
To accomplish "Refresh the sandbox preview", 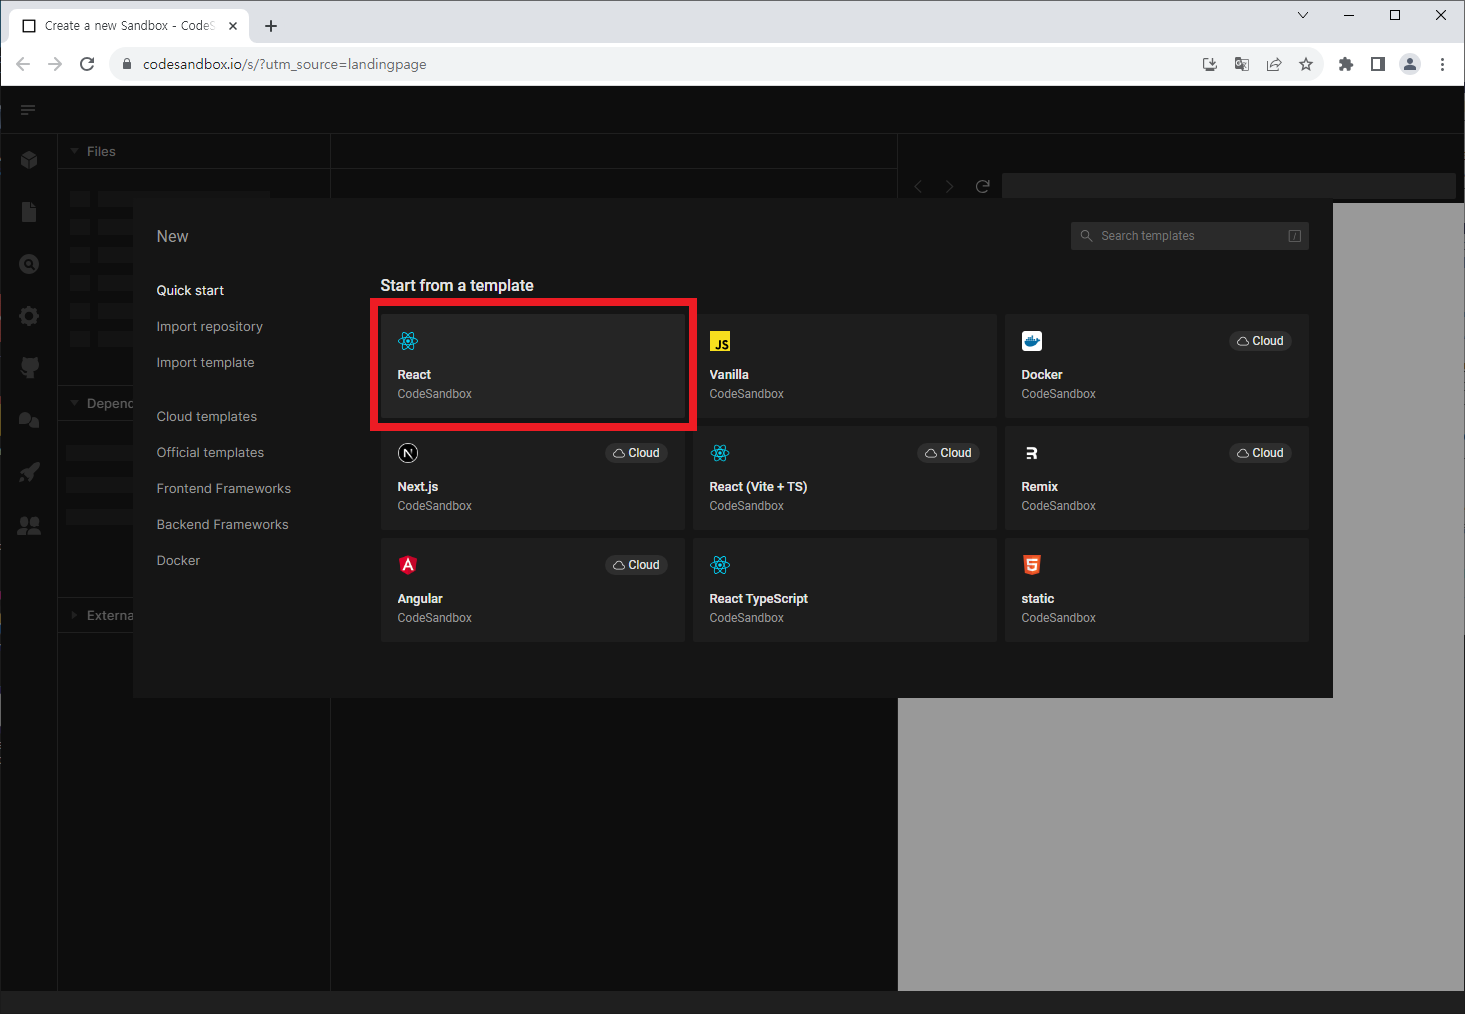I will pos(983,186).
